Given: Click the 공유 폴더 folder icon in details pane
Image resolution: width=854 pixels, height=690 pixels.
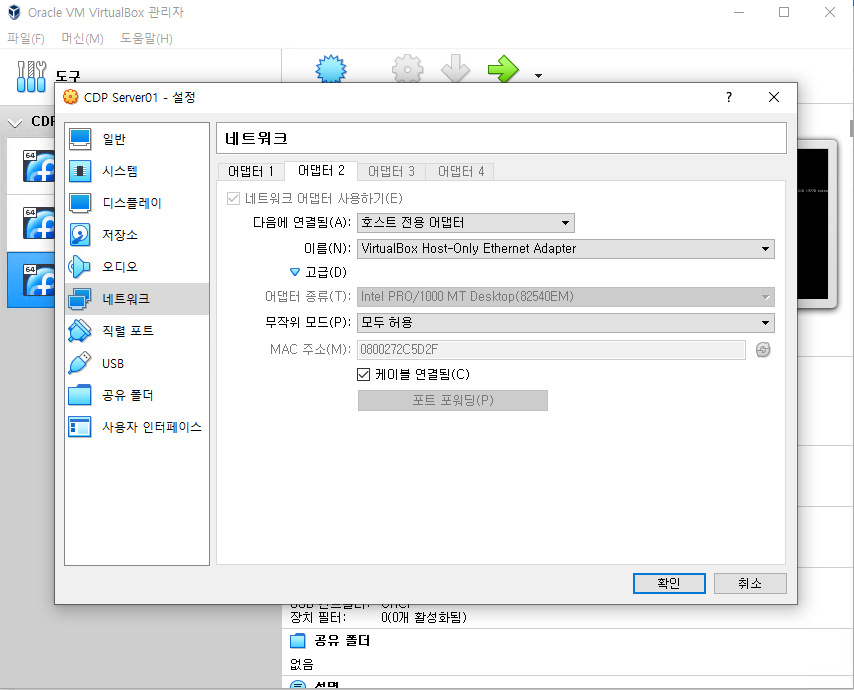Looking at the screenshot, I should click(297, 641).
